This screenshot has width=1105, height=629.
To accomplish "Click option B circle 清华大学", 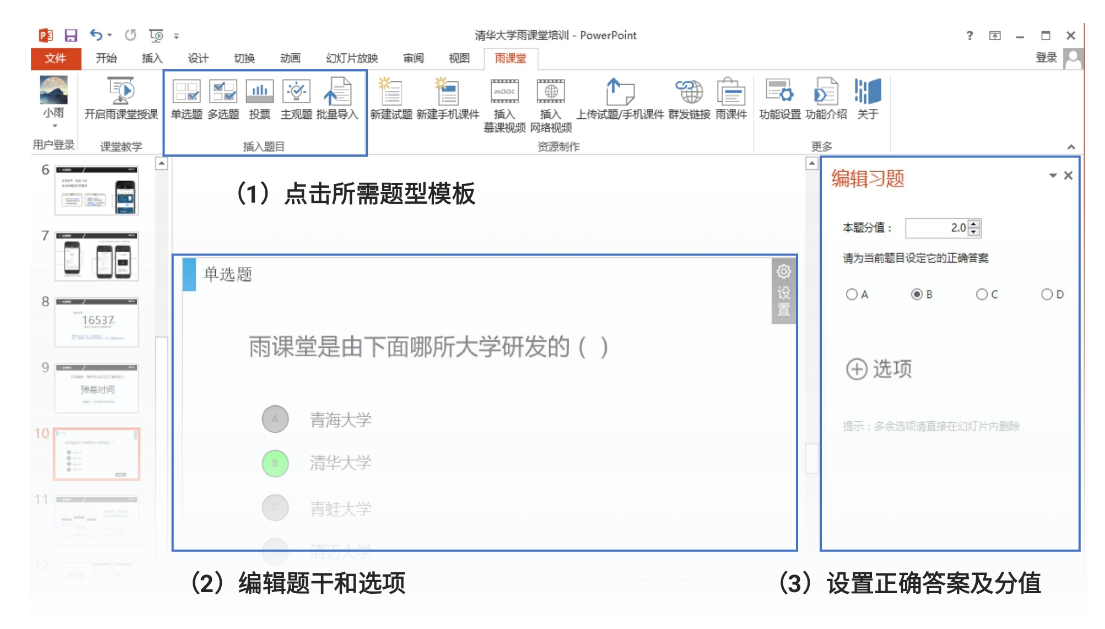I will click(x=276, y=463).
